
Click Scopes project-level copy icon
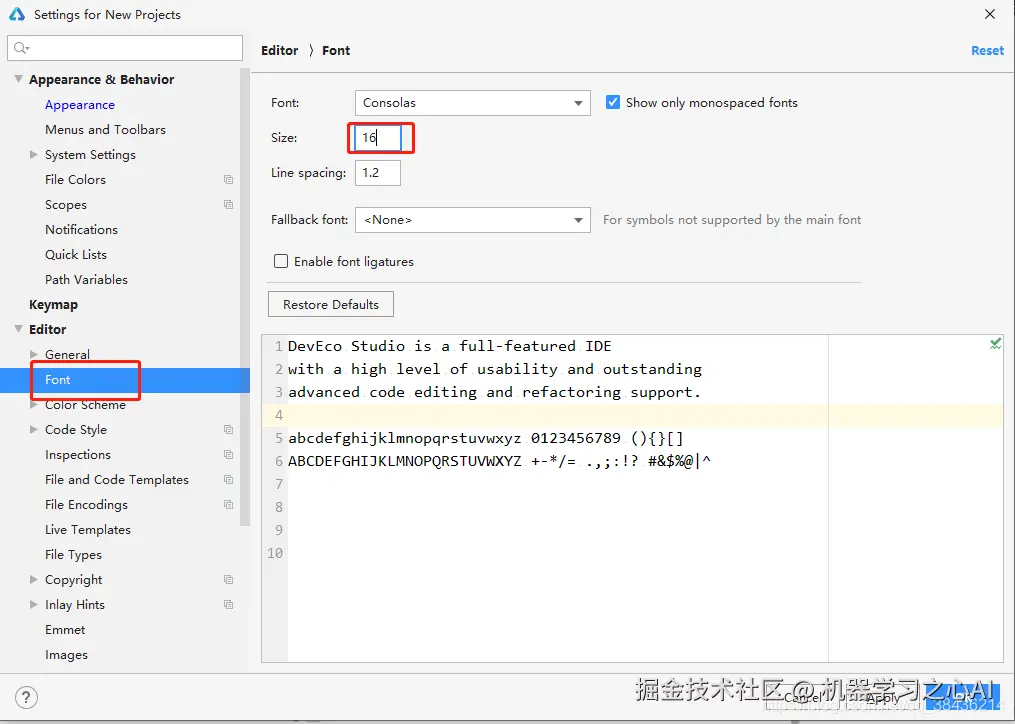(229, 205)
